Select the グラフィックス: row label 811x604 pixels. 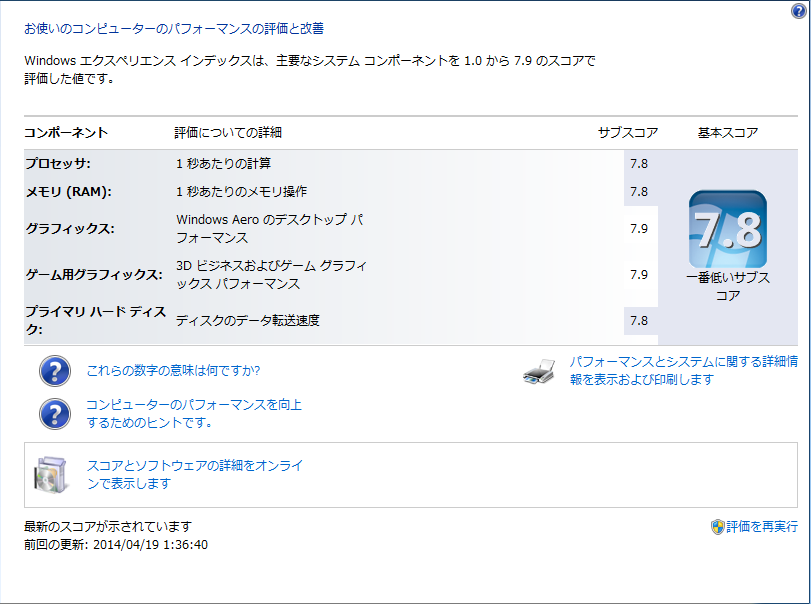pos(70,229)
